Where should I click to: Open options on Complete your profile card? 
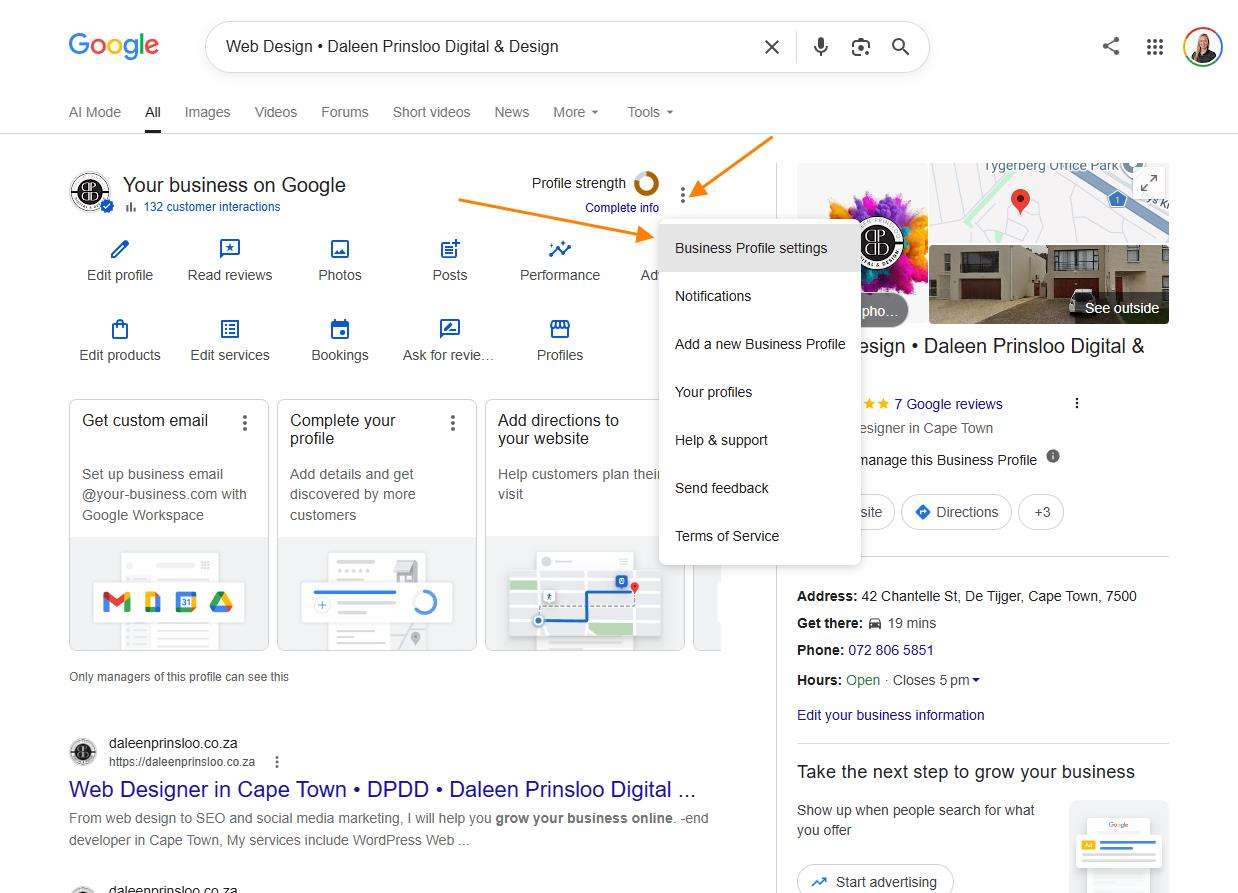click(453, 423)
